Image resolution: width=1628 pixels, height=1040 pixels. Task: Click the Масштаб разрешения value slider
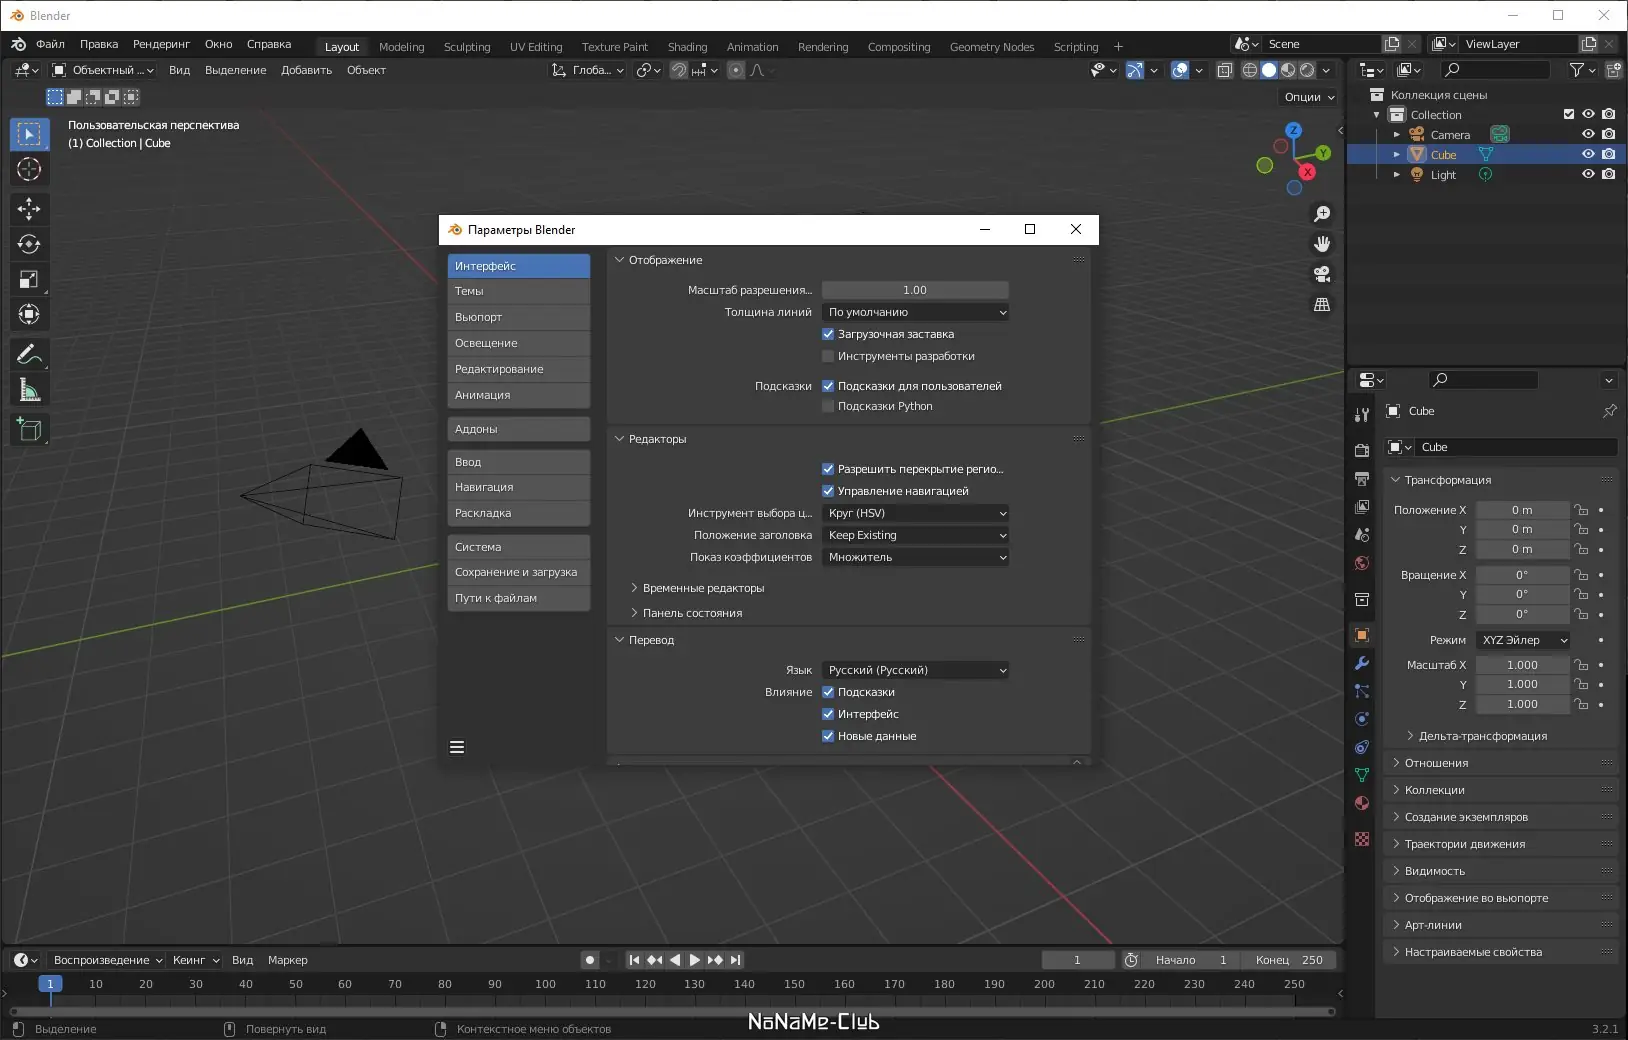click(x=915, y=290)
